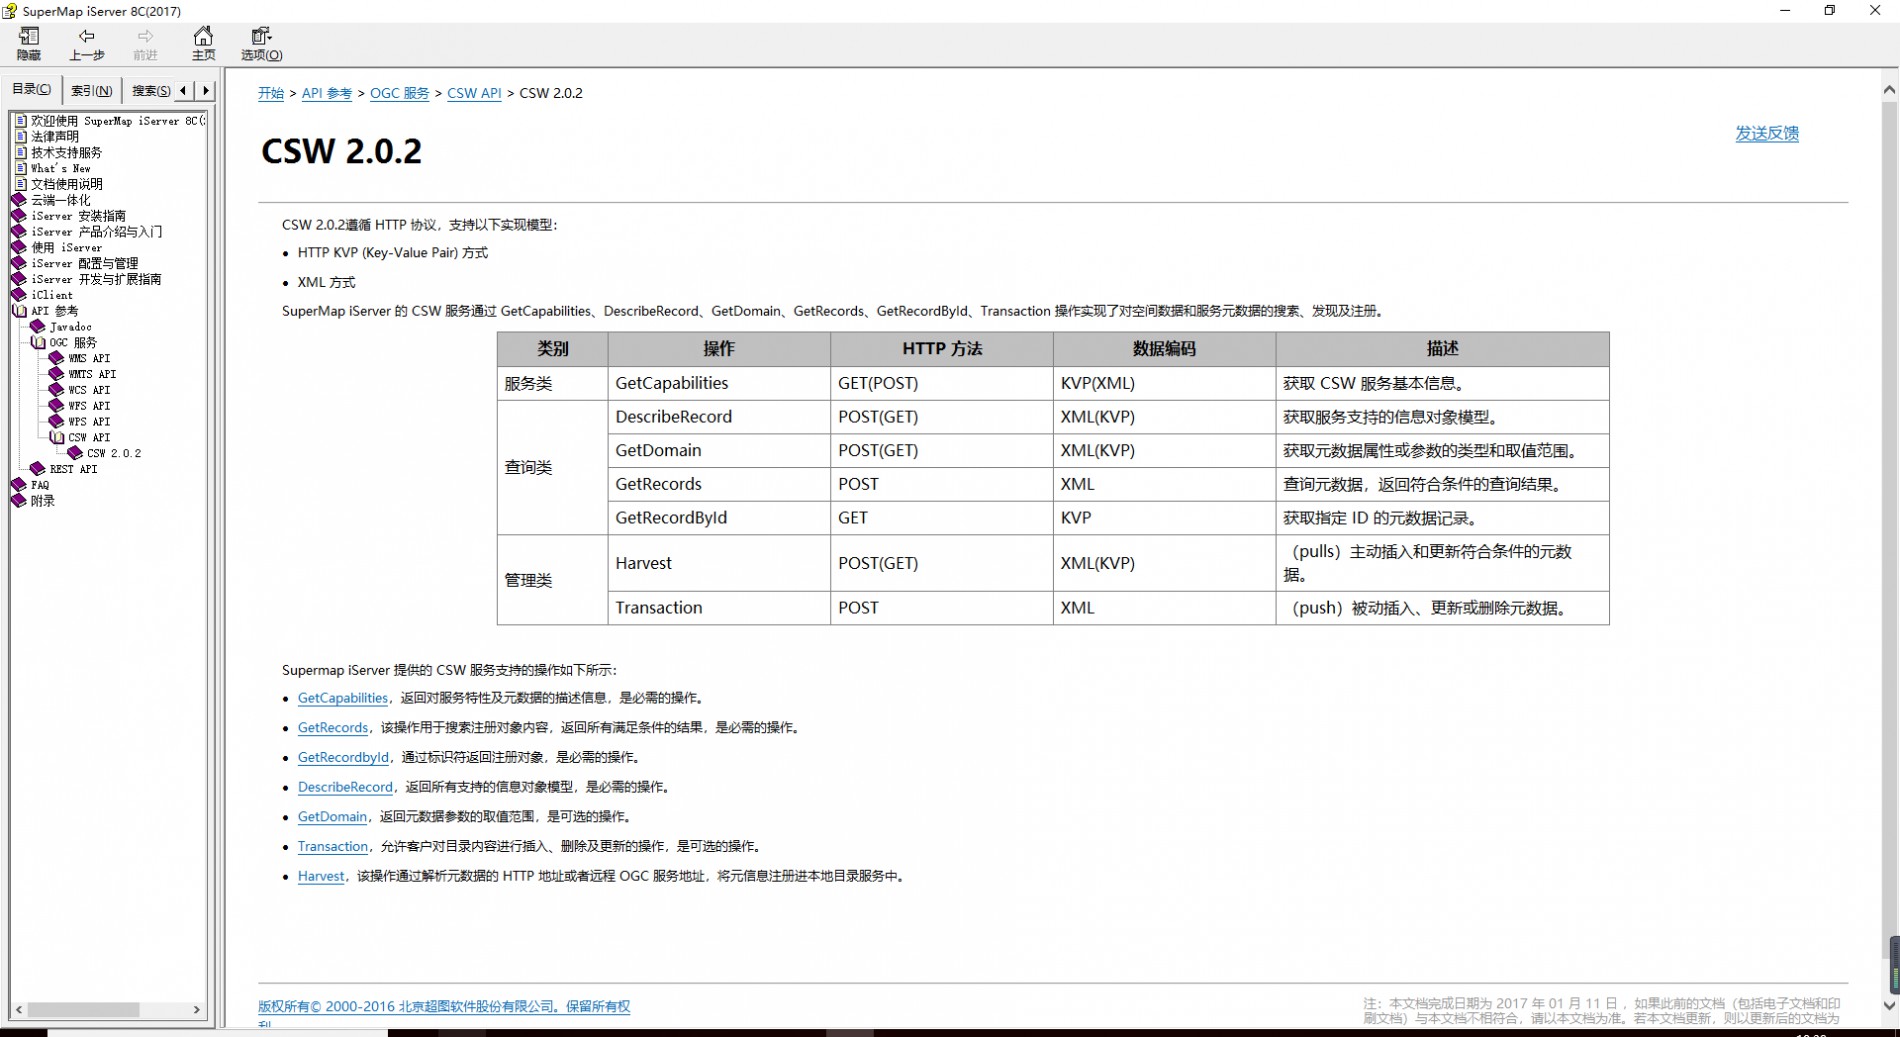This screenshot has height=1037, width=1900.
Task: Select the 法律声明 page icon
Action: tap(21, 137)
